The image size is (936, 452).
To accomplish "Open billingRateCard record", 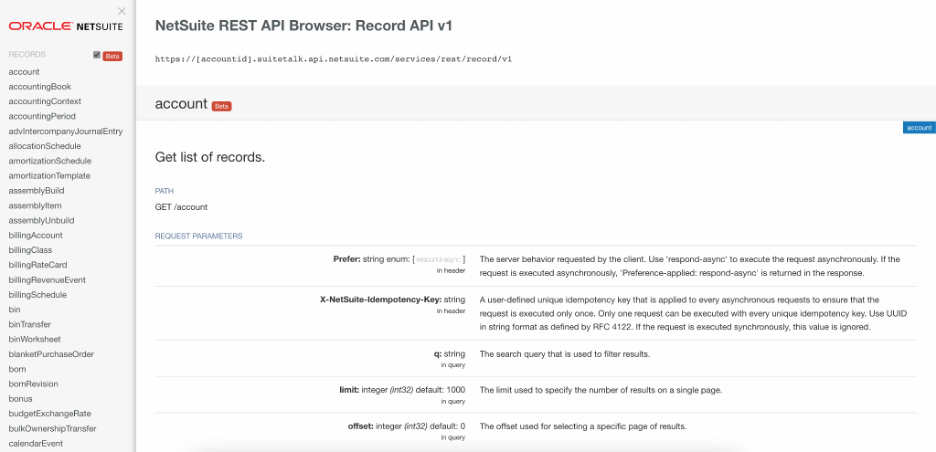I will pos(38,265).
